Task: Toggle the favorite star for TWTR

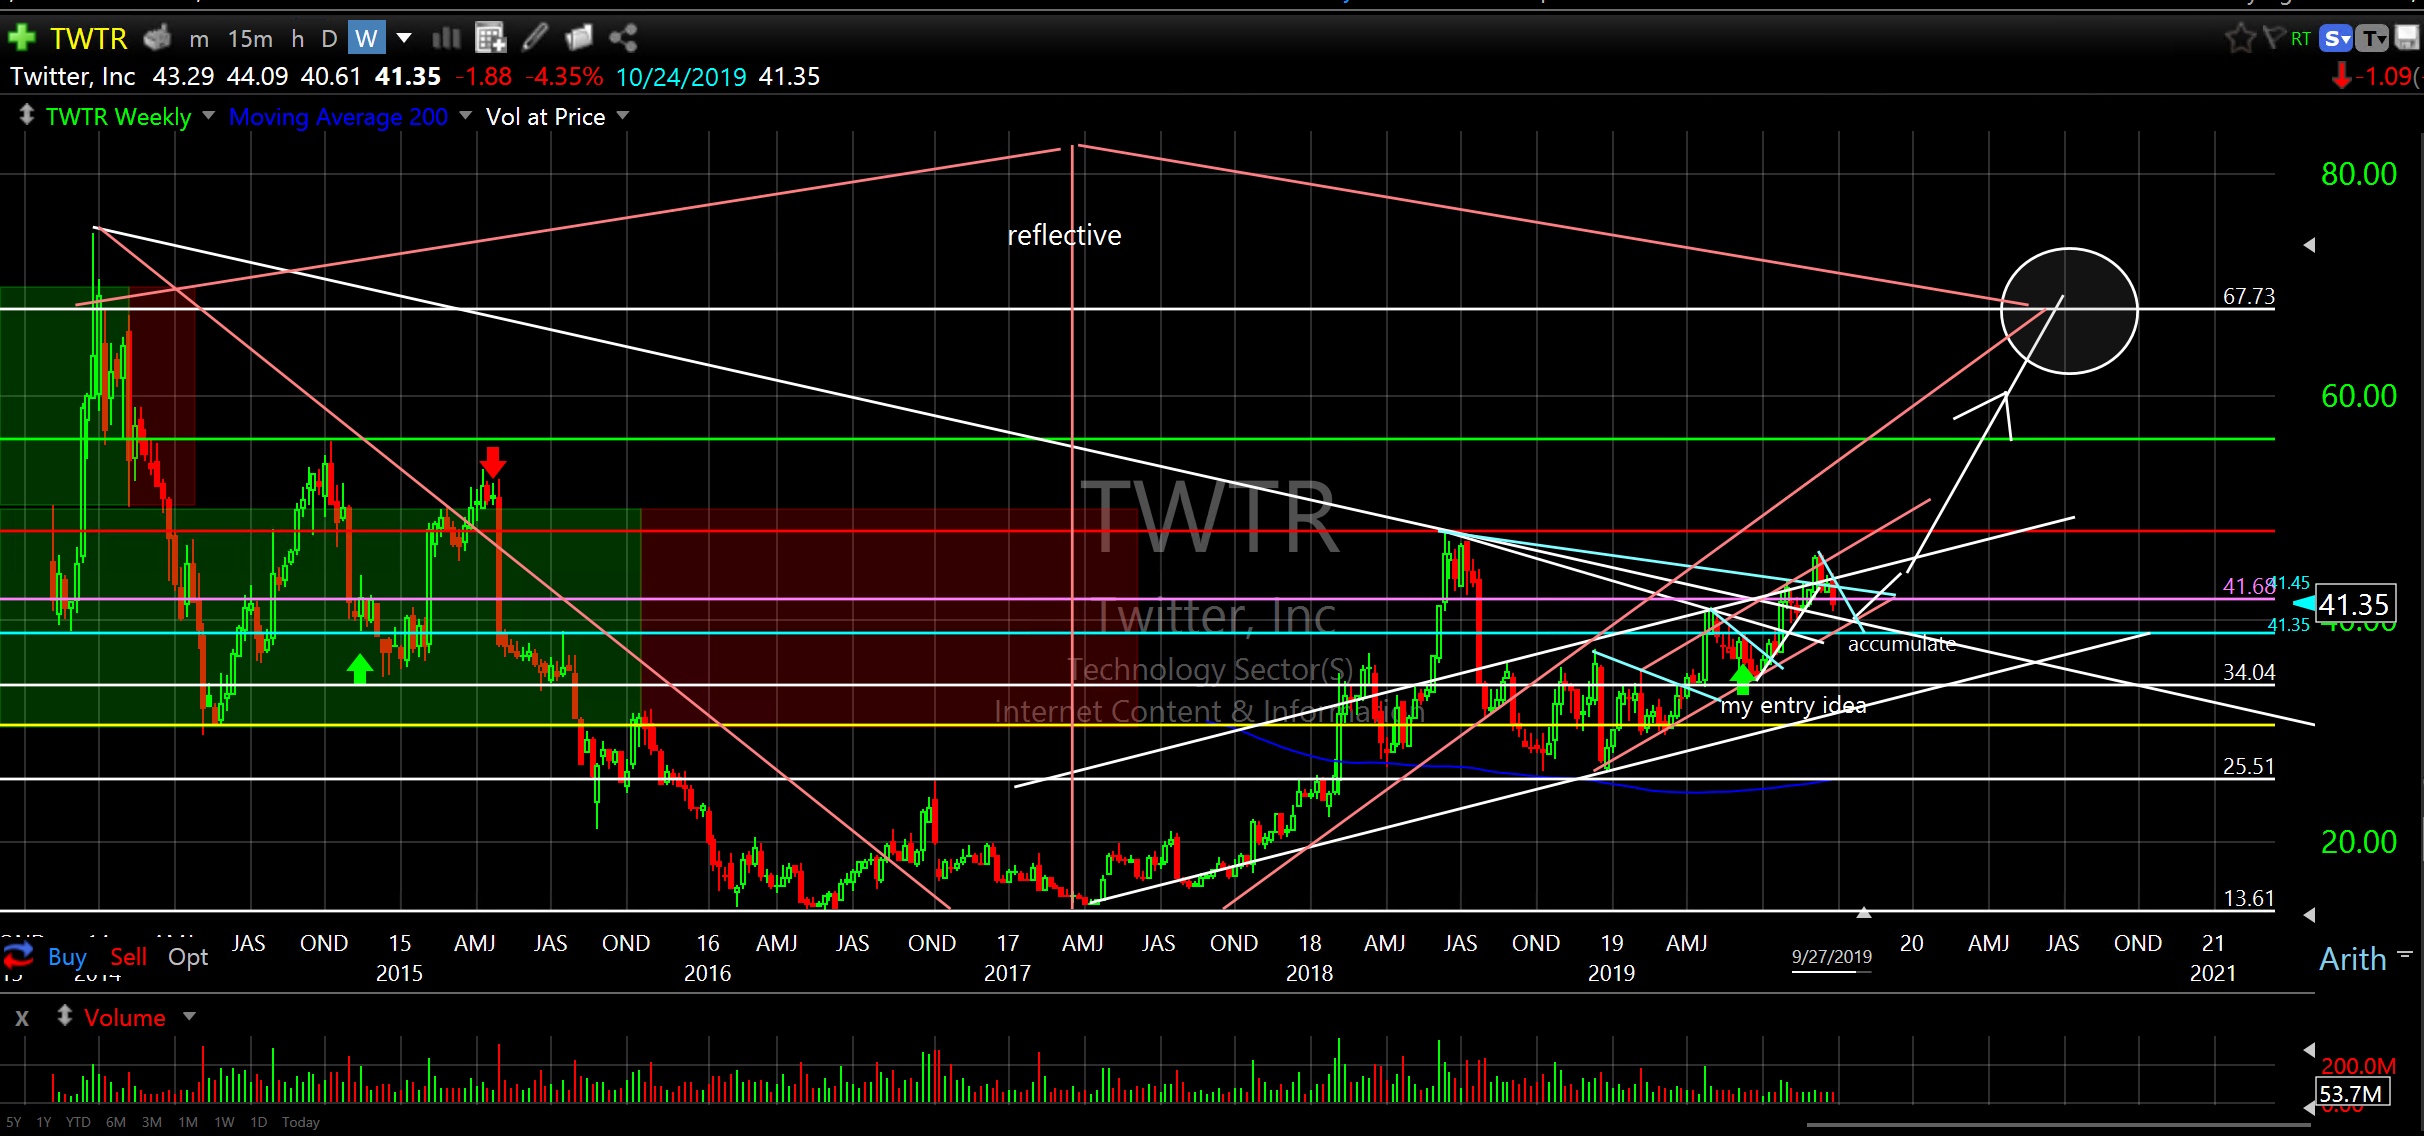Action: coord(2240,38)
